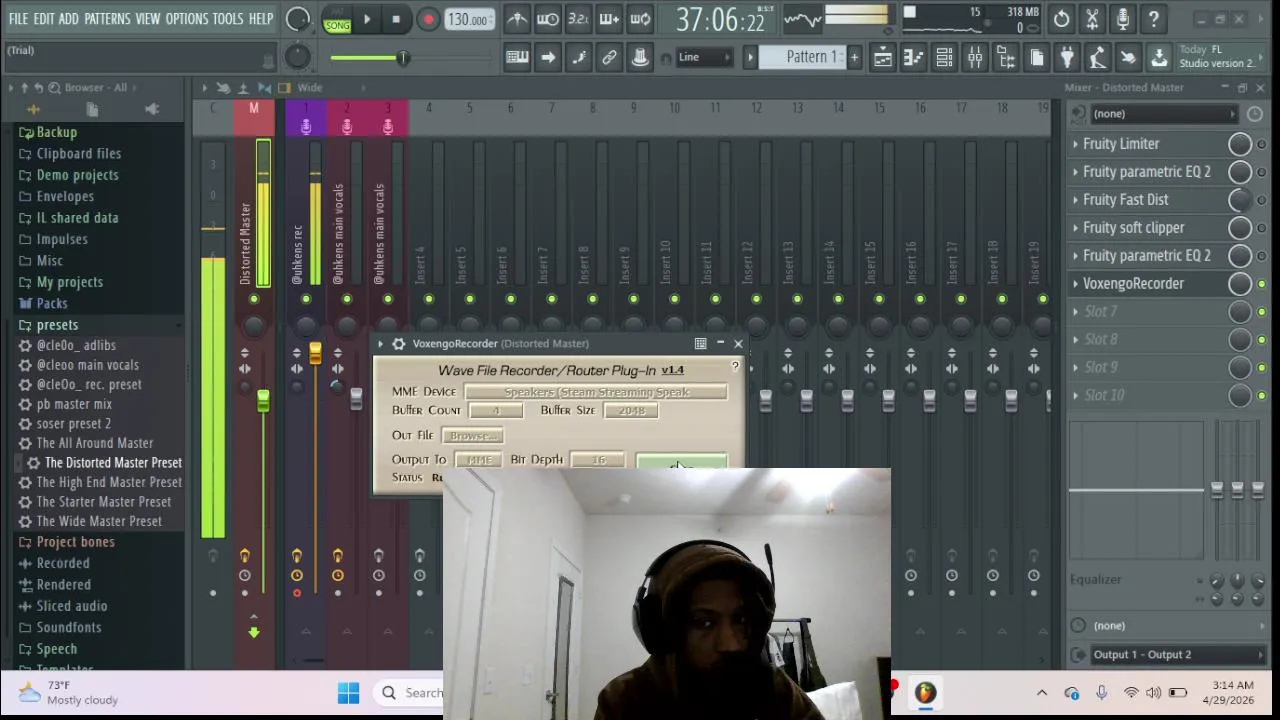1280x720 pixels.
Task: Toggle typing keyboard to piano icon
Action: (517, 57)
